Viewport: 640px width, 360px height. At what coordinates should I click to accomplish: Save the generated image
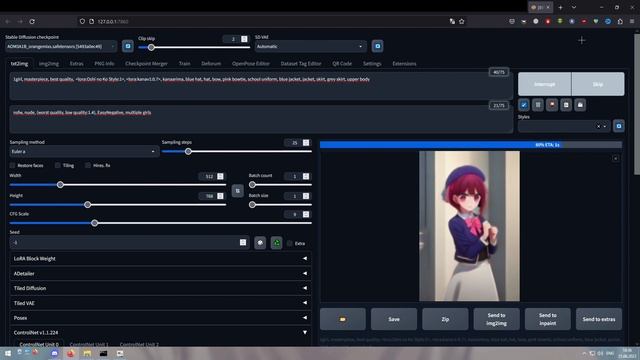click(x=394, y=319)
